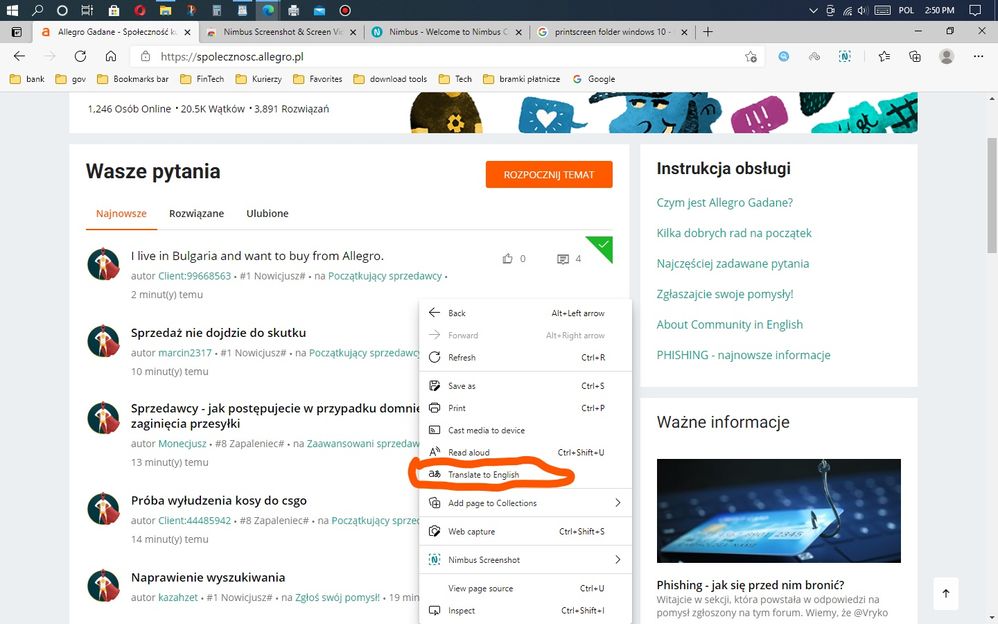Launch Opera from the taskbar
This screenshot has width=998, height=624.
(x=139, y=10)
